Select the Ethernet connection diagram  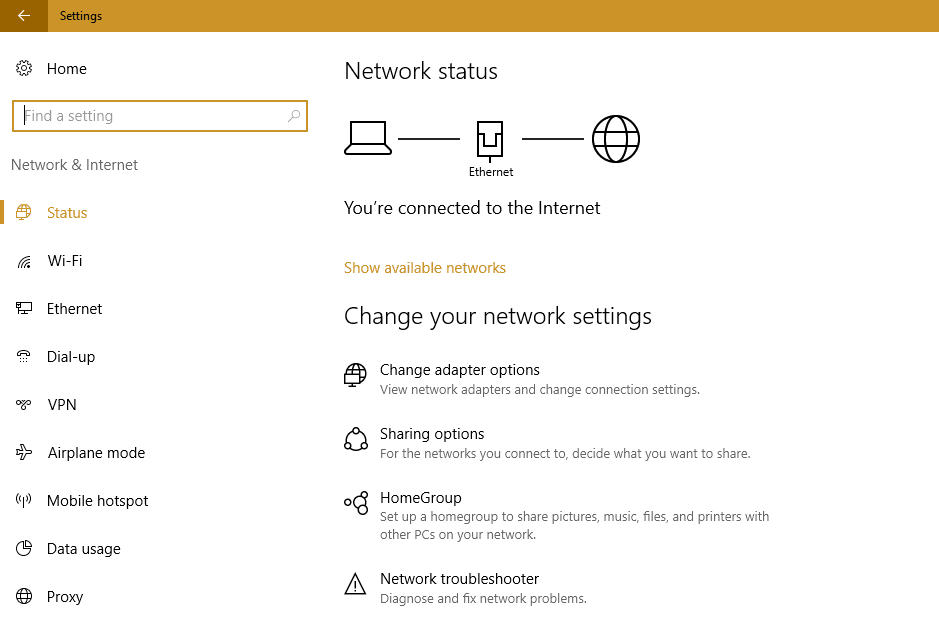[x=490, y=138]
